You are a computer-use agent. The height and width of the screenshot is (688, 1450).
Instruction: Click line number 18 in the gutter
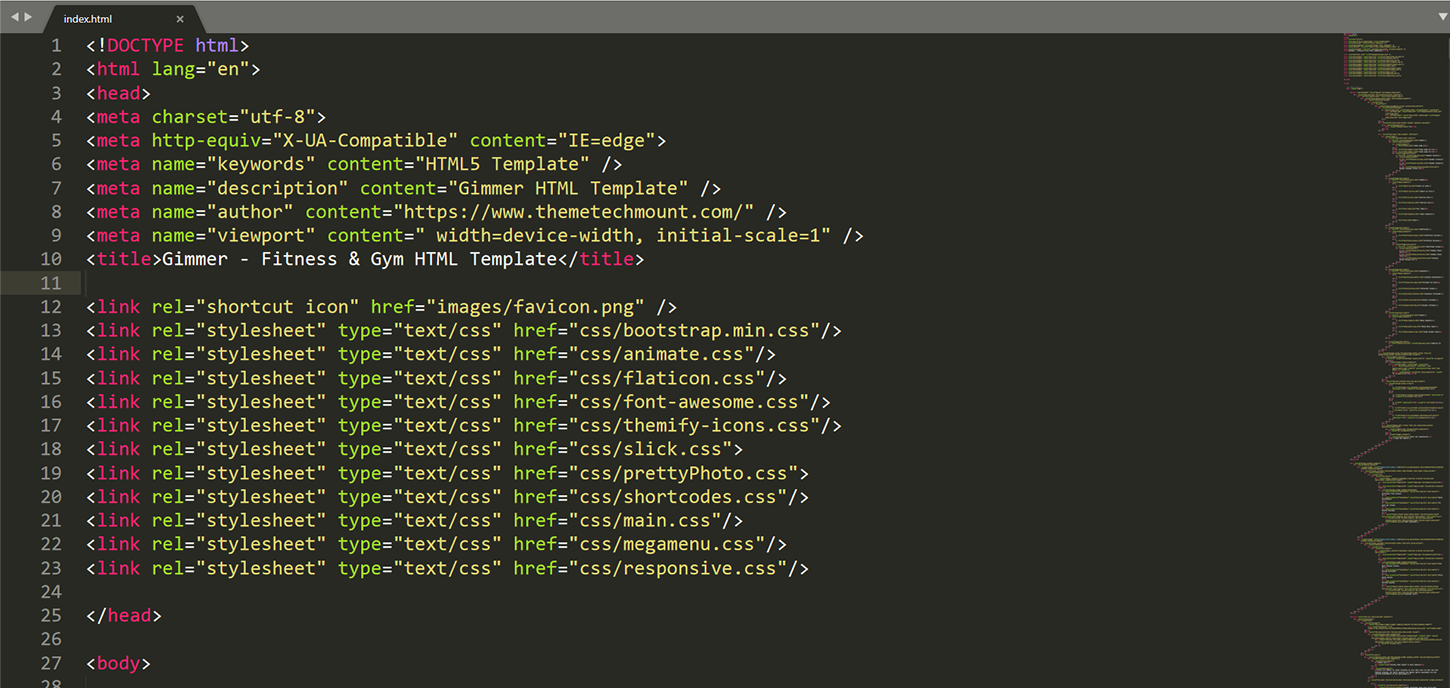[x=51, y=450]
